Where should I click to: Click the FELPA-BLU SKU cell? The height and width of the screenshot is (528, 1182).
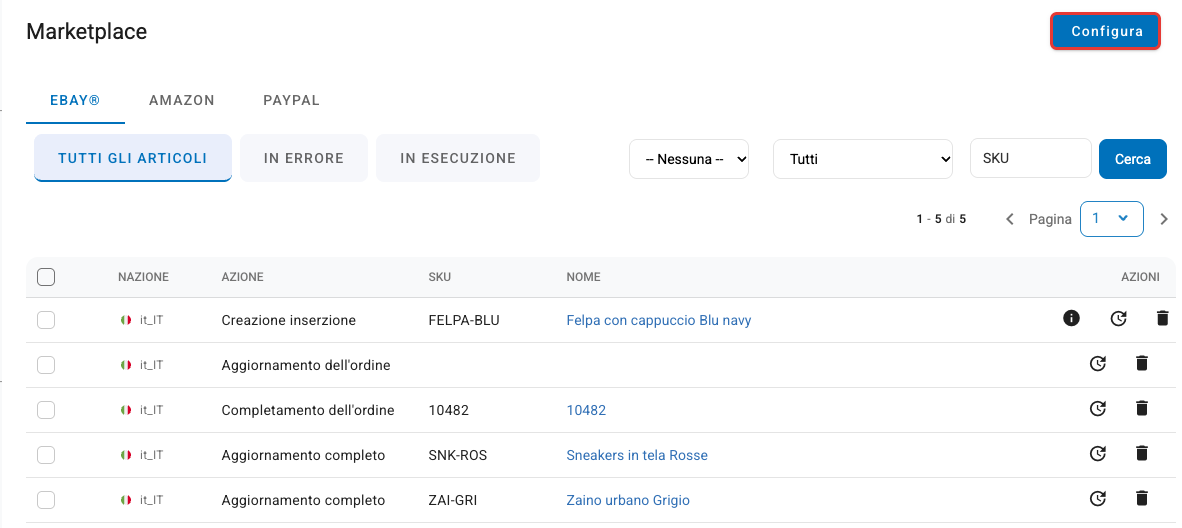(464, 321)
